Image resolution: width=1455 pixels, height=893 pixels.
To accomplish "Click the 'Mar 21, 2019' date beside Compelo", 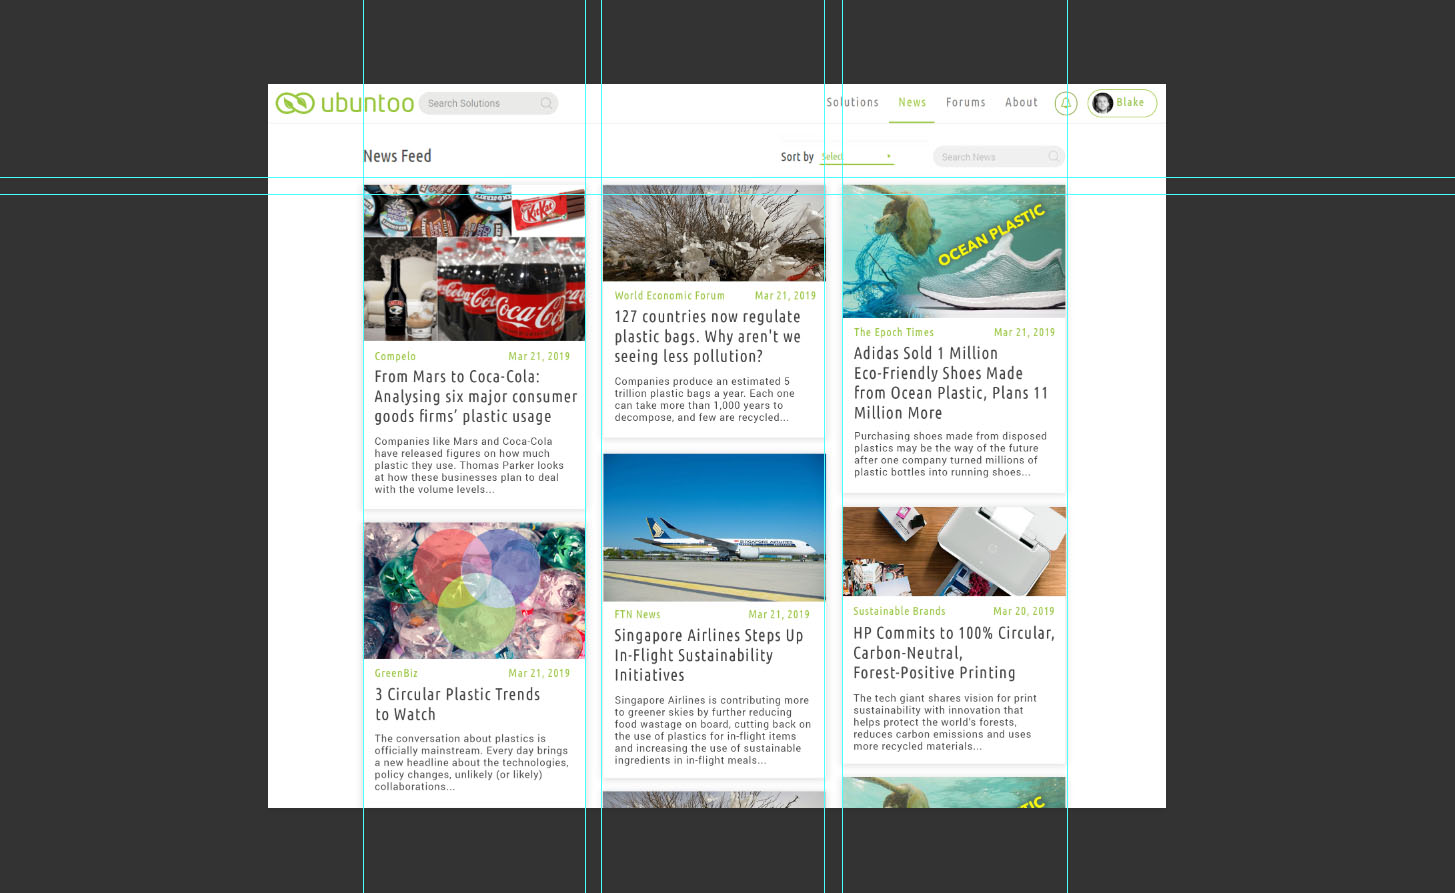I will click(x=539, y=356).
